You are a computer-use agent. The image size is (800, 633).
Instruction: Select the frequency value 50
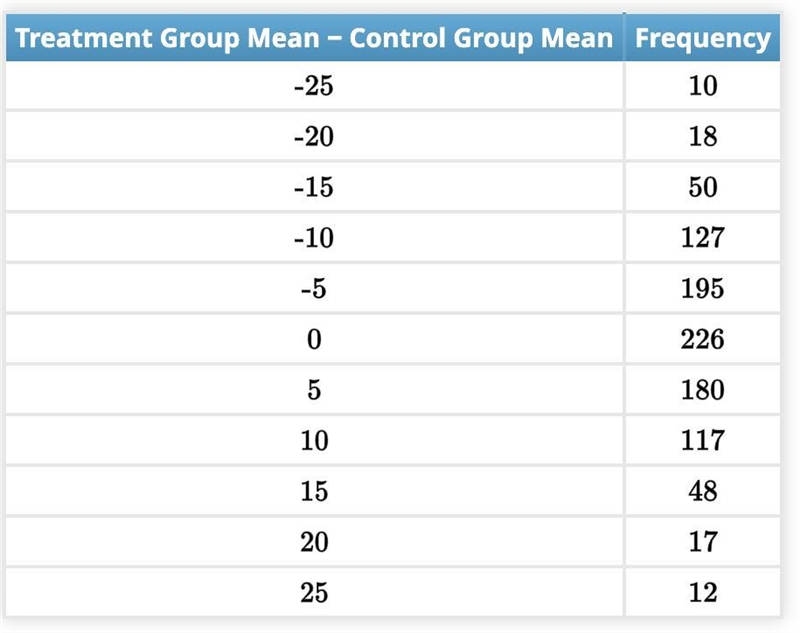(x=703, y=187)
